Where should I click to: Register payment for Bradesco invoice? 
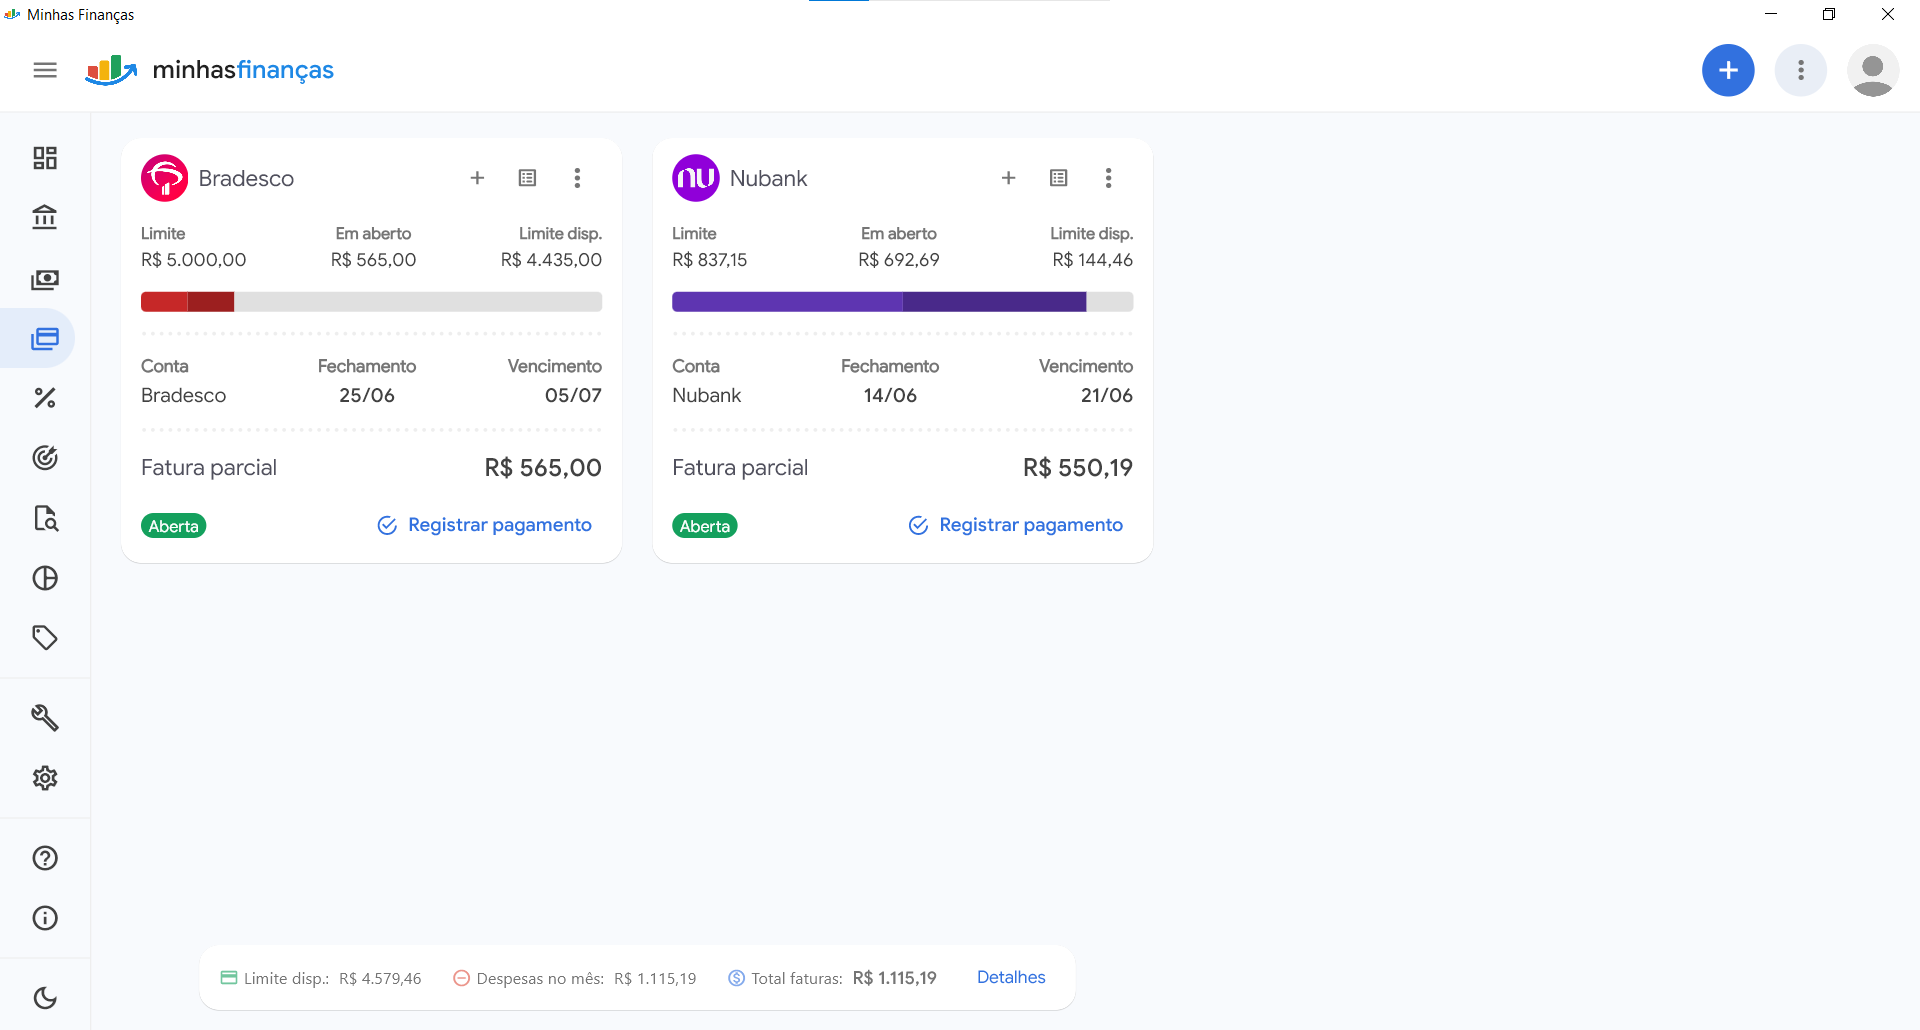click(x=485, y=525)
